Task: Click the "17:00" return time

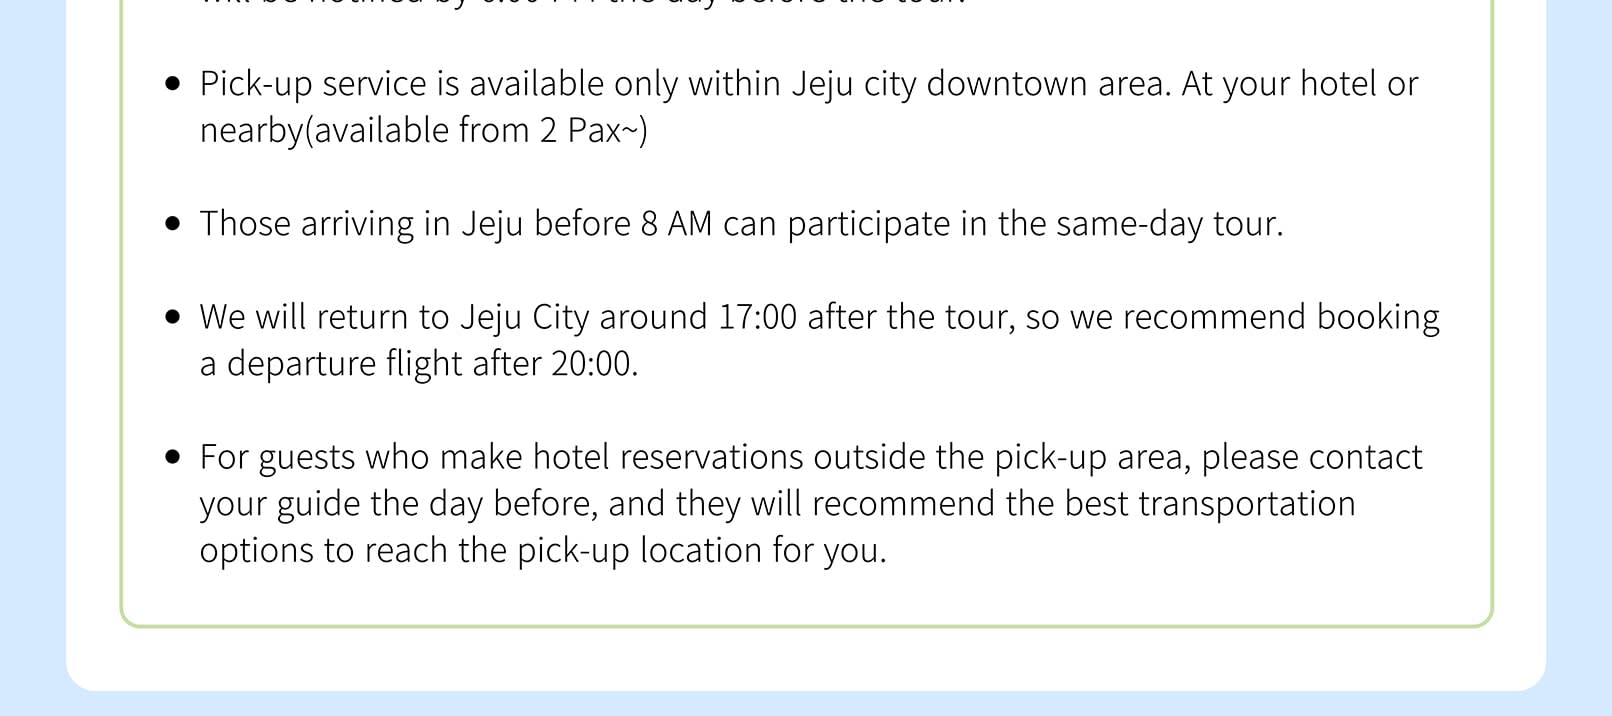Action: [x=758, y=317]
